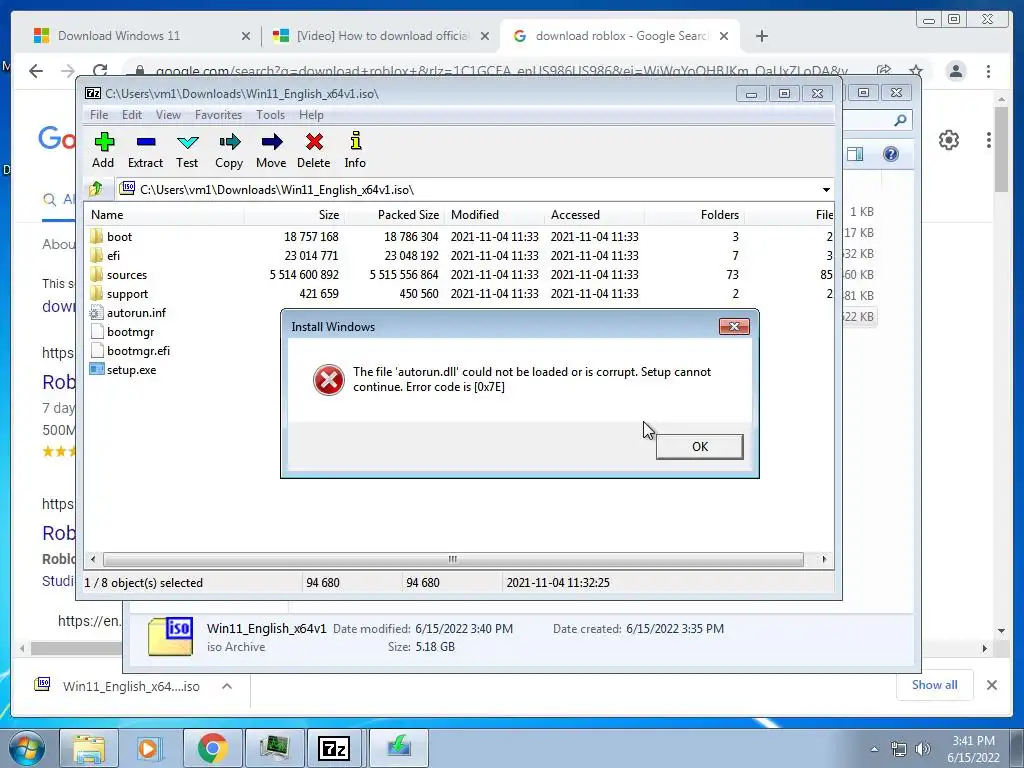
Task: Go up one folder level in 7-Zip
Action: 96,189
